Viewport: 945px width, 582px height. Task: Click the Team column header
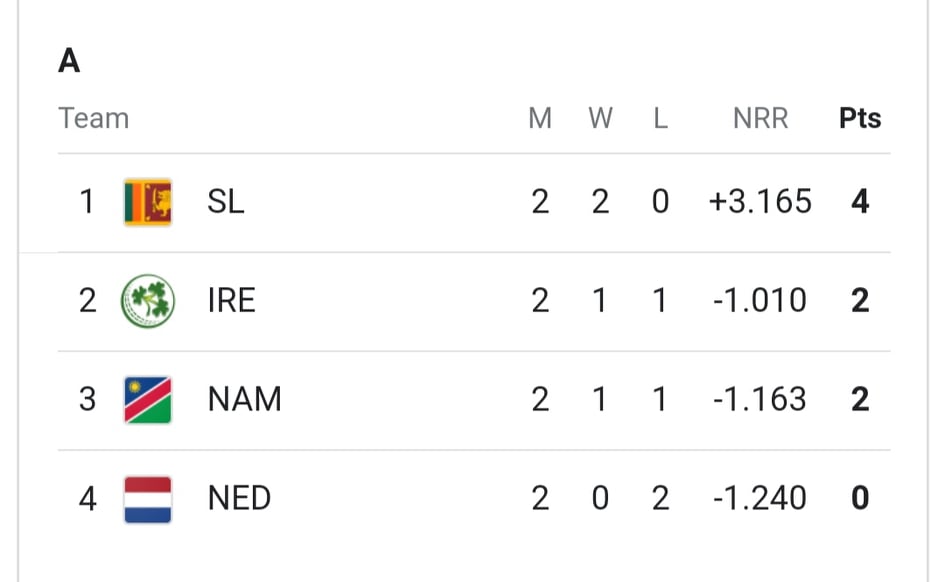point(93,118)
